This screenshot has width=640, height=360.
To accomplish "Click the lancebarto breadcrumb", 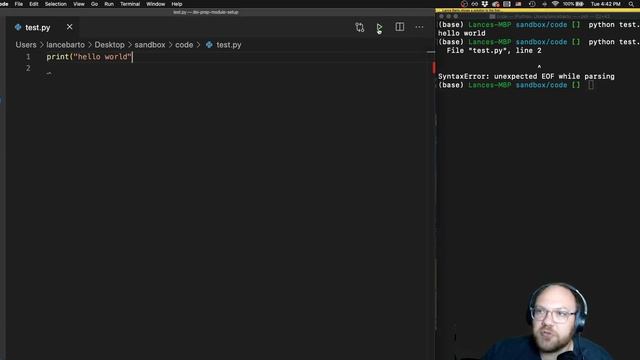I will 65,45.
